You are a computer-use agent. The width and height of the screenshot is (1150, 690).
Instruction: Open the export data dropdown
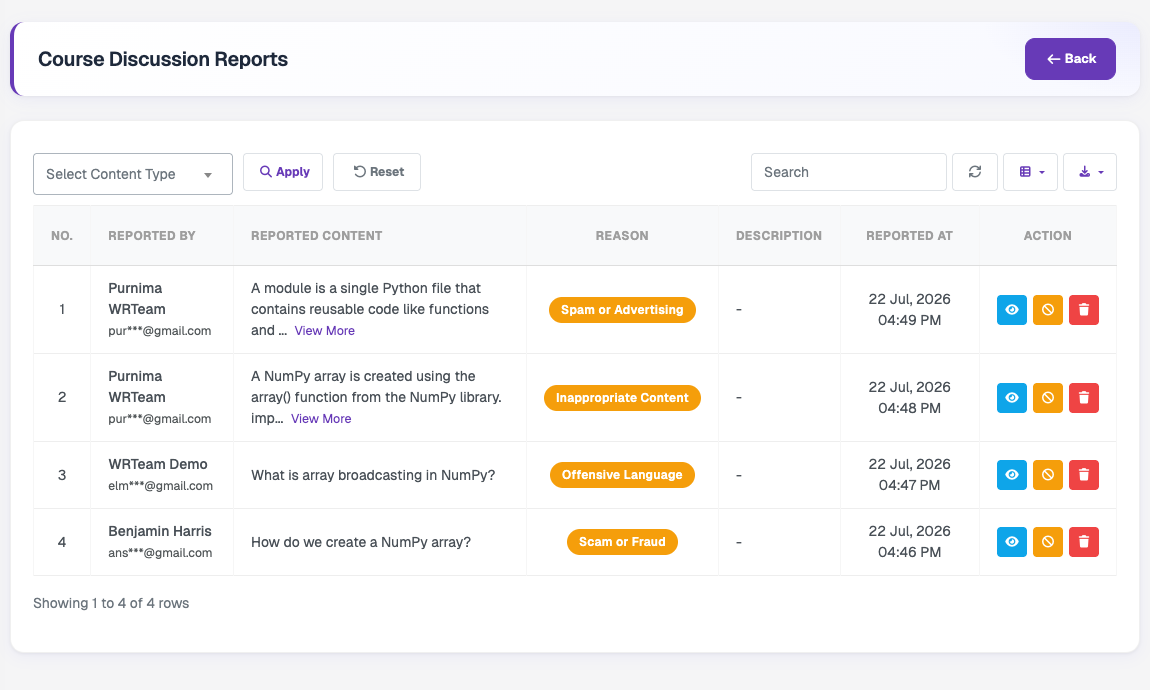click(1090, 172)
